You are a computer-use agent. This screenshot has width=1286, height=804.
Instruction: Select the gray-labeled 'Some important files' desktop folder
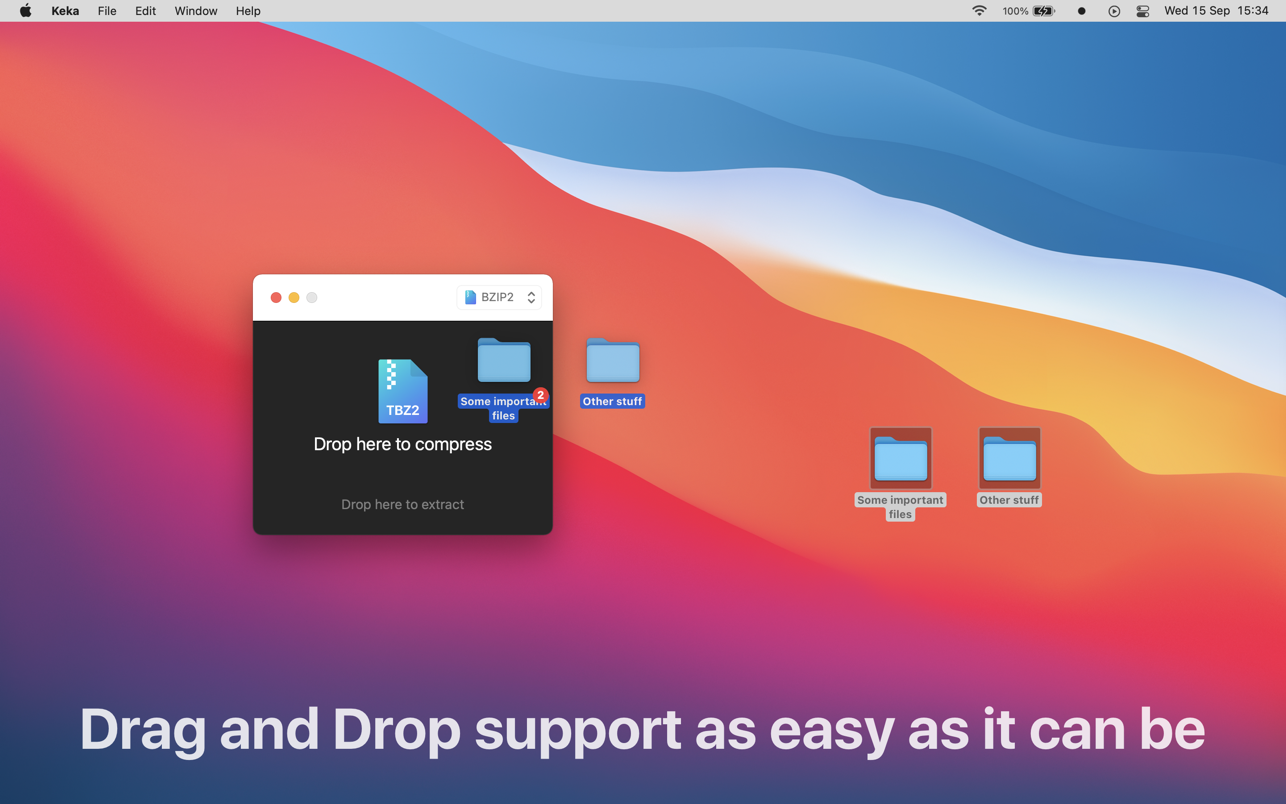pyautogui.click(x=900, y=460)
